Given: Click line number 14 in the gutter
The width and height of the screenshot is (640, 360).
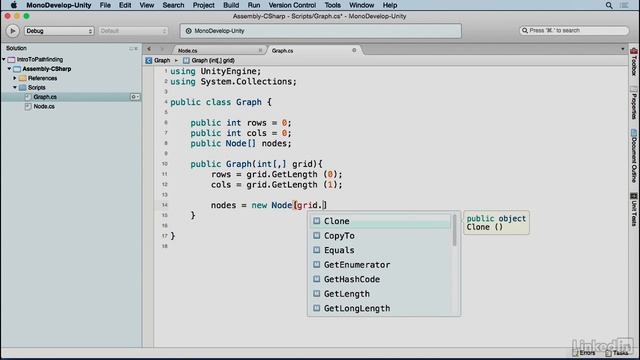Looking at the screenshot, I should [164, 205].
